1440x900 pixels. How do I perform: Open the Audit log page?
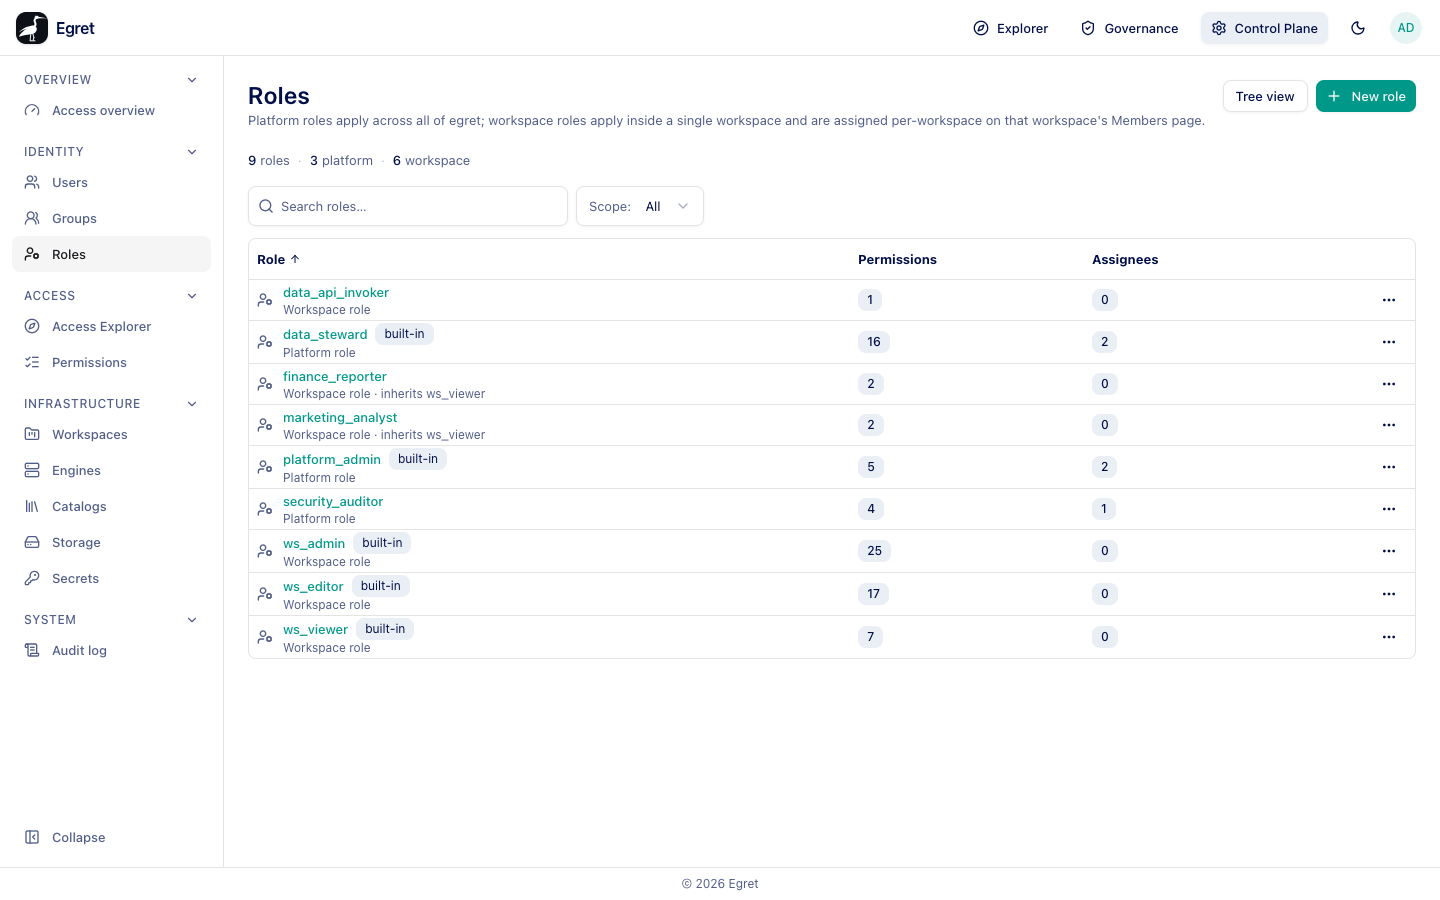click(111, 650)
